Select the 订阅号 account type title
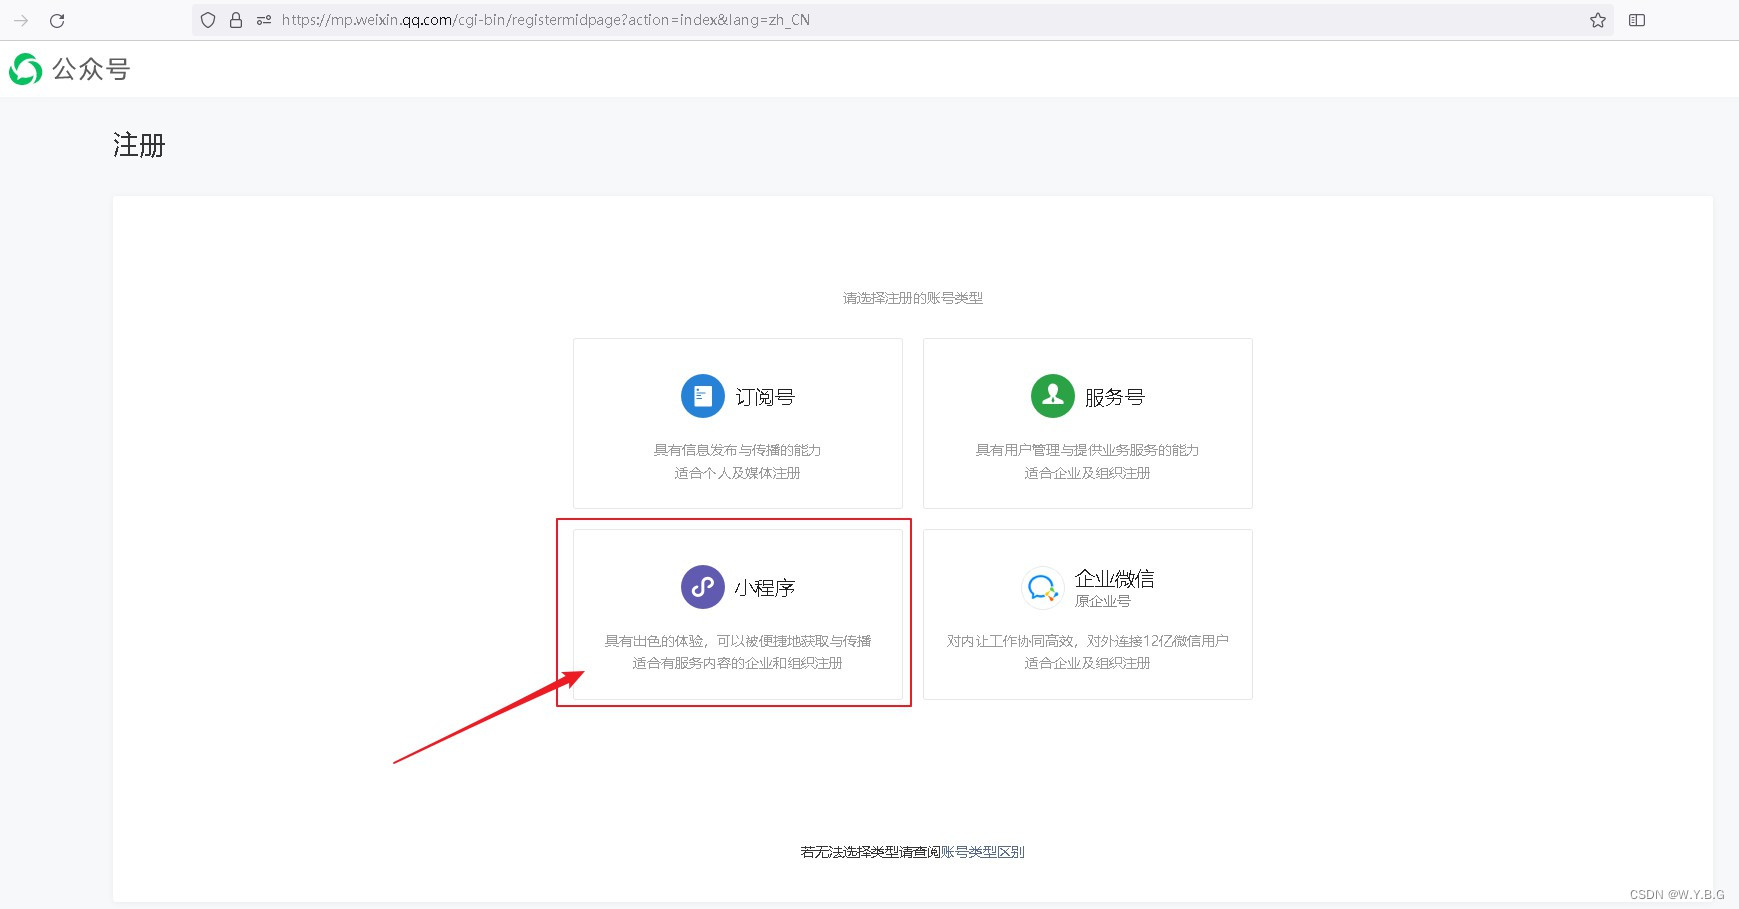 765,397
